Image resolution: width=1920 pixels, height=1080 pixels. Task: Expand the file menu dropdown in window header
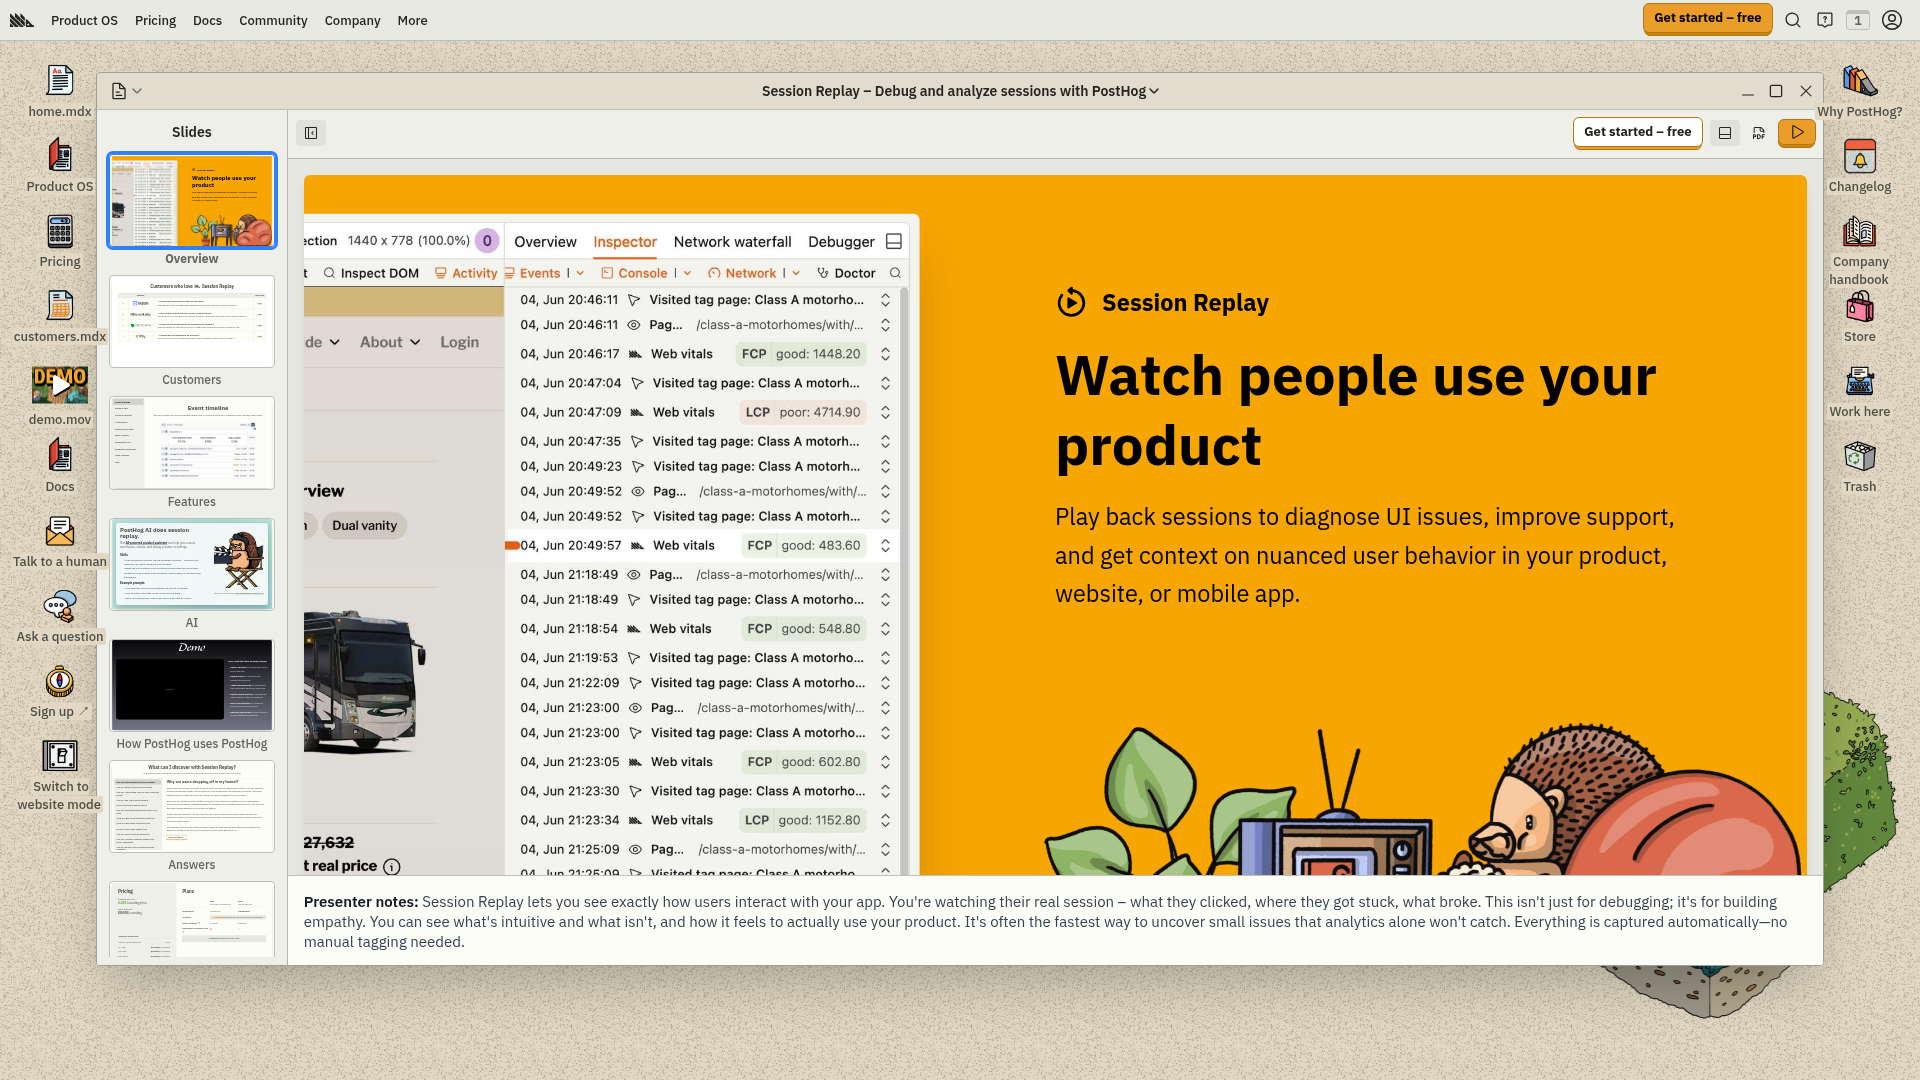[127, 91]
